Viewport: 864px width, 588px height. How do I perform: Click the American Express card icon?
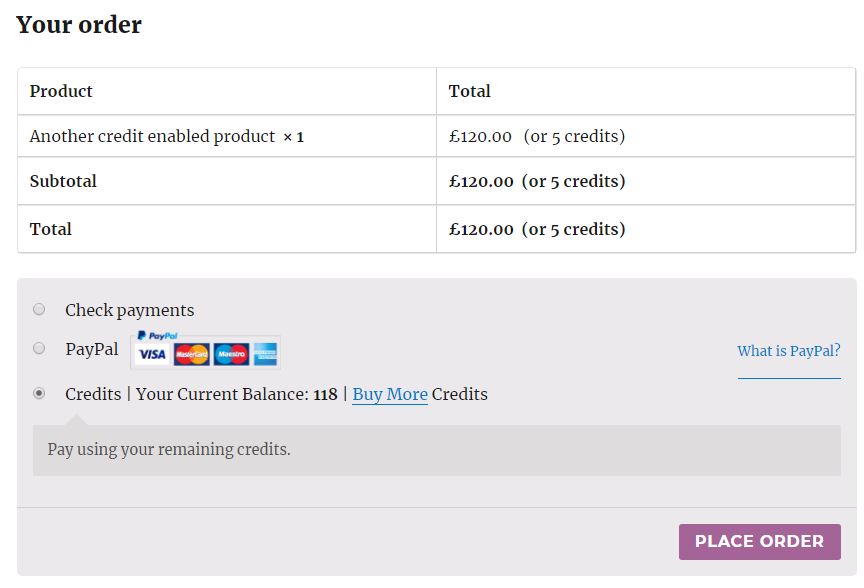(x=265, y=354)
